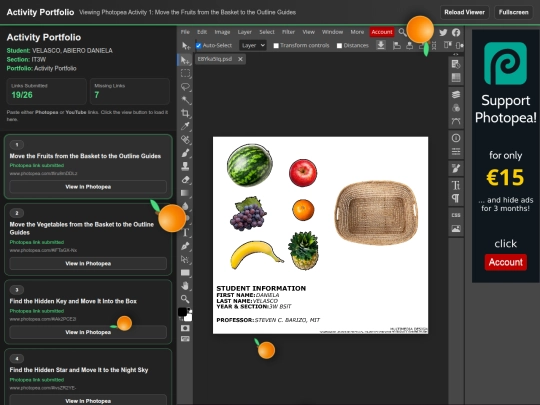Open the View menu
This screenshot has height=405, width=540.
(x=309, y=32)
